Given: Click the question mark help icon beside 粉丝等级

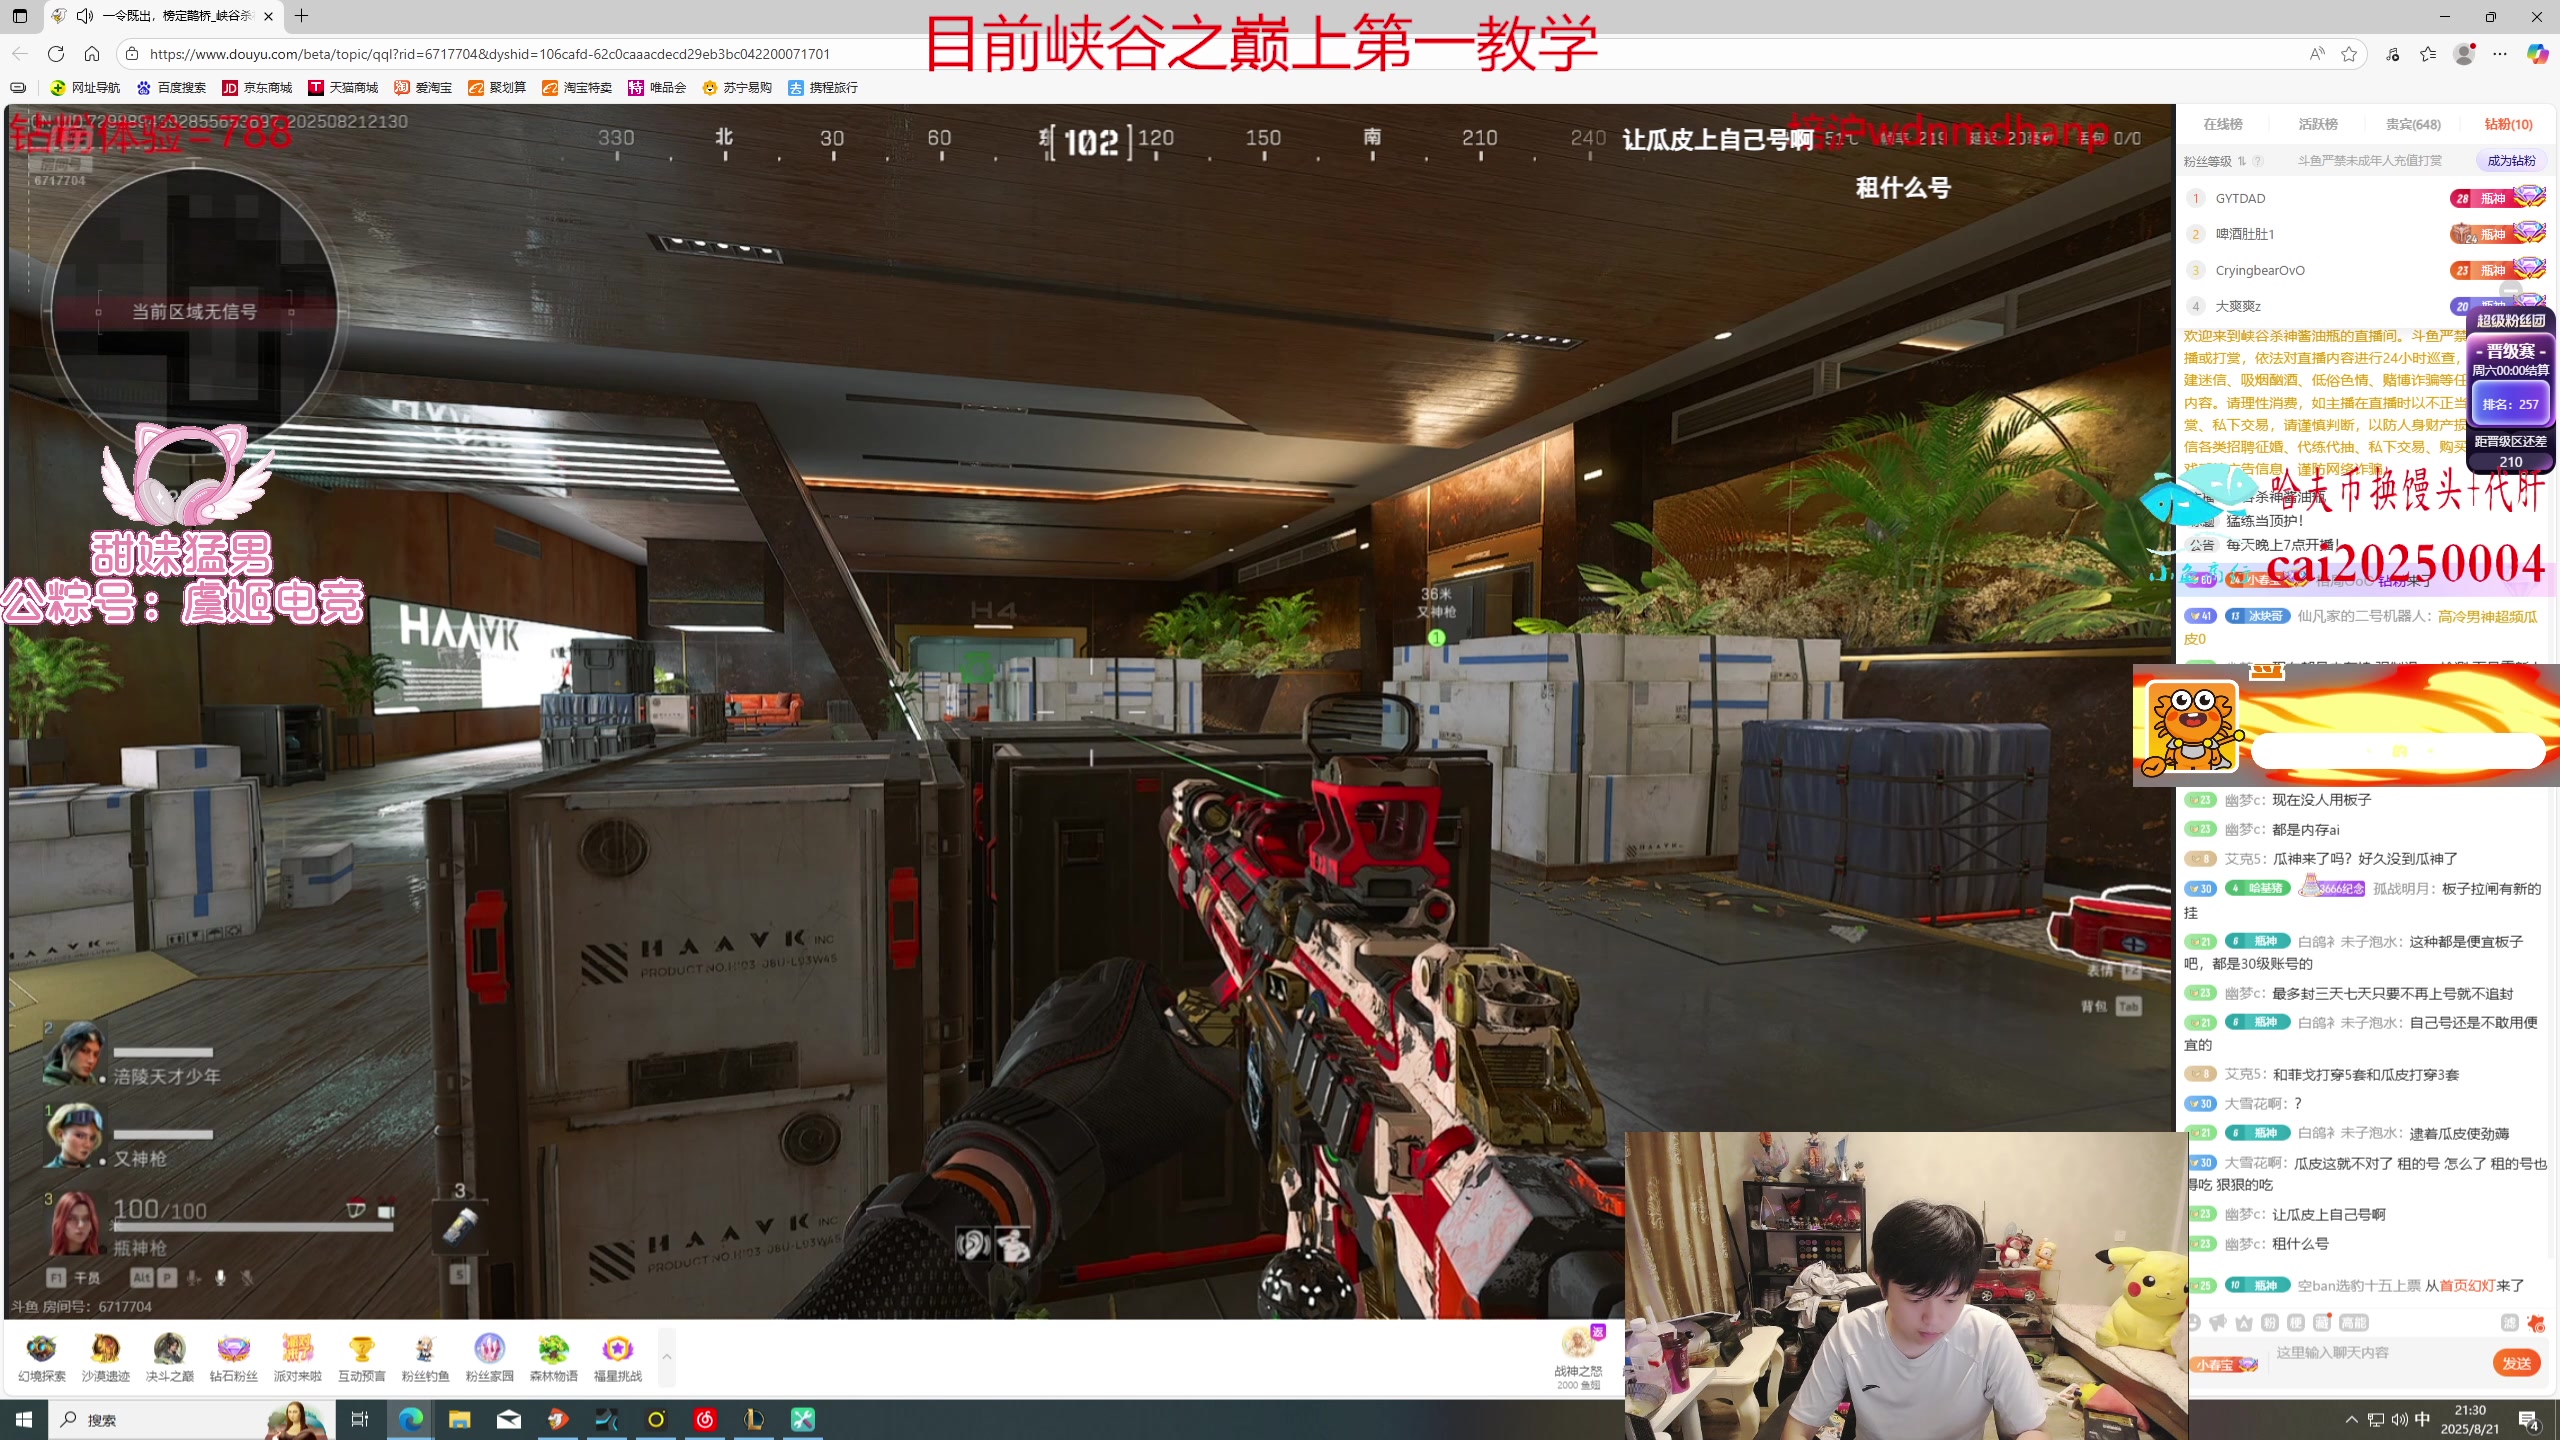Looking at the screenshot, I should pos(2258,161).
